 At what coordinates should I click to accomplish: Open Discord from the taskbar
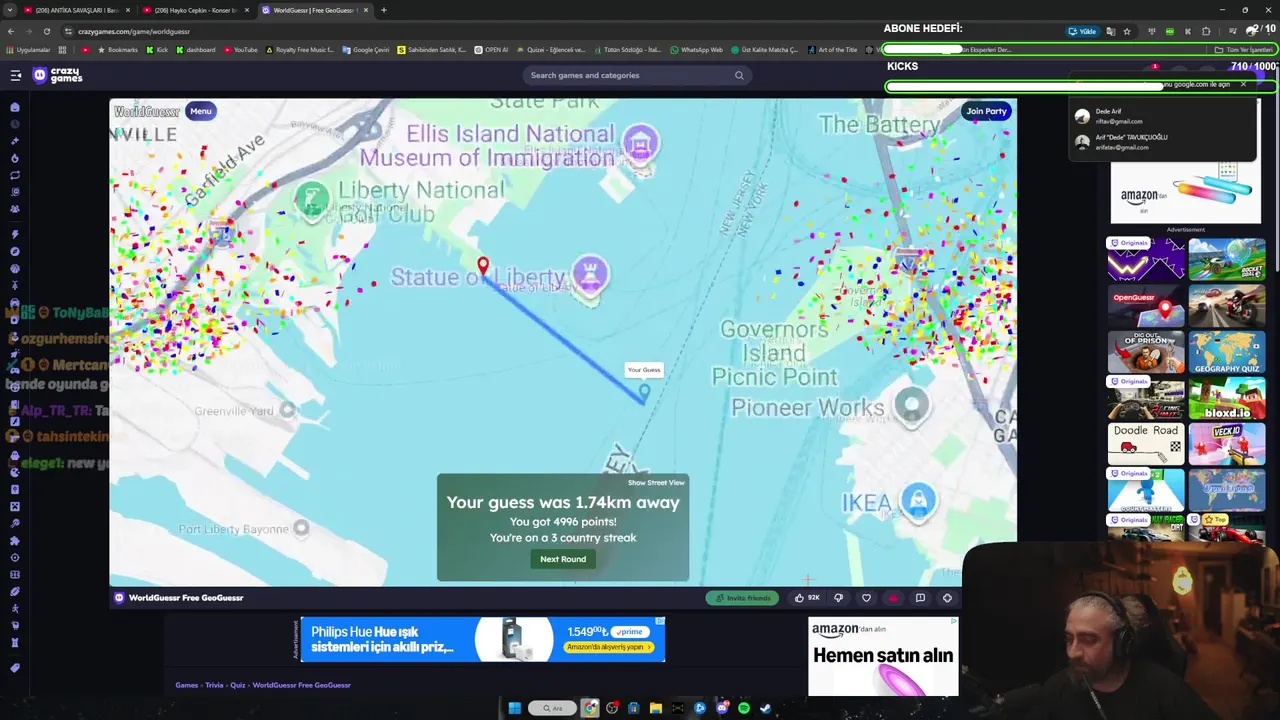(722, 708)
